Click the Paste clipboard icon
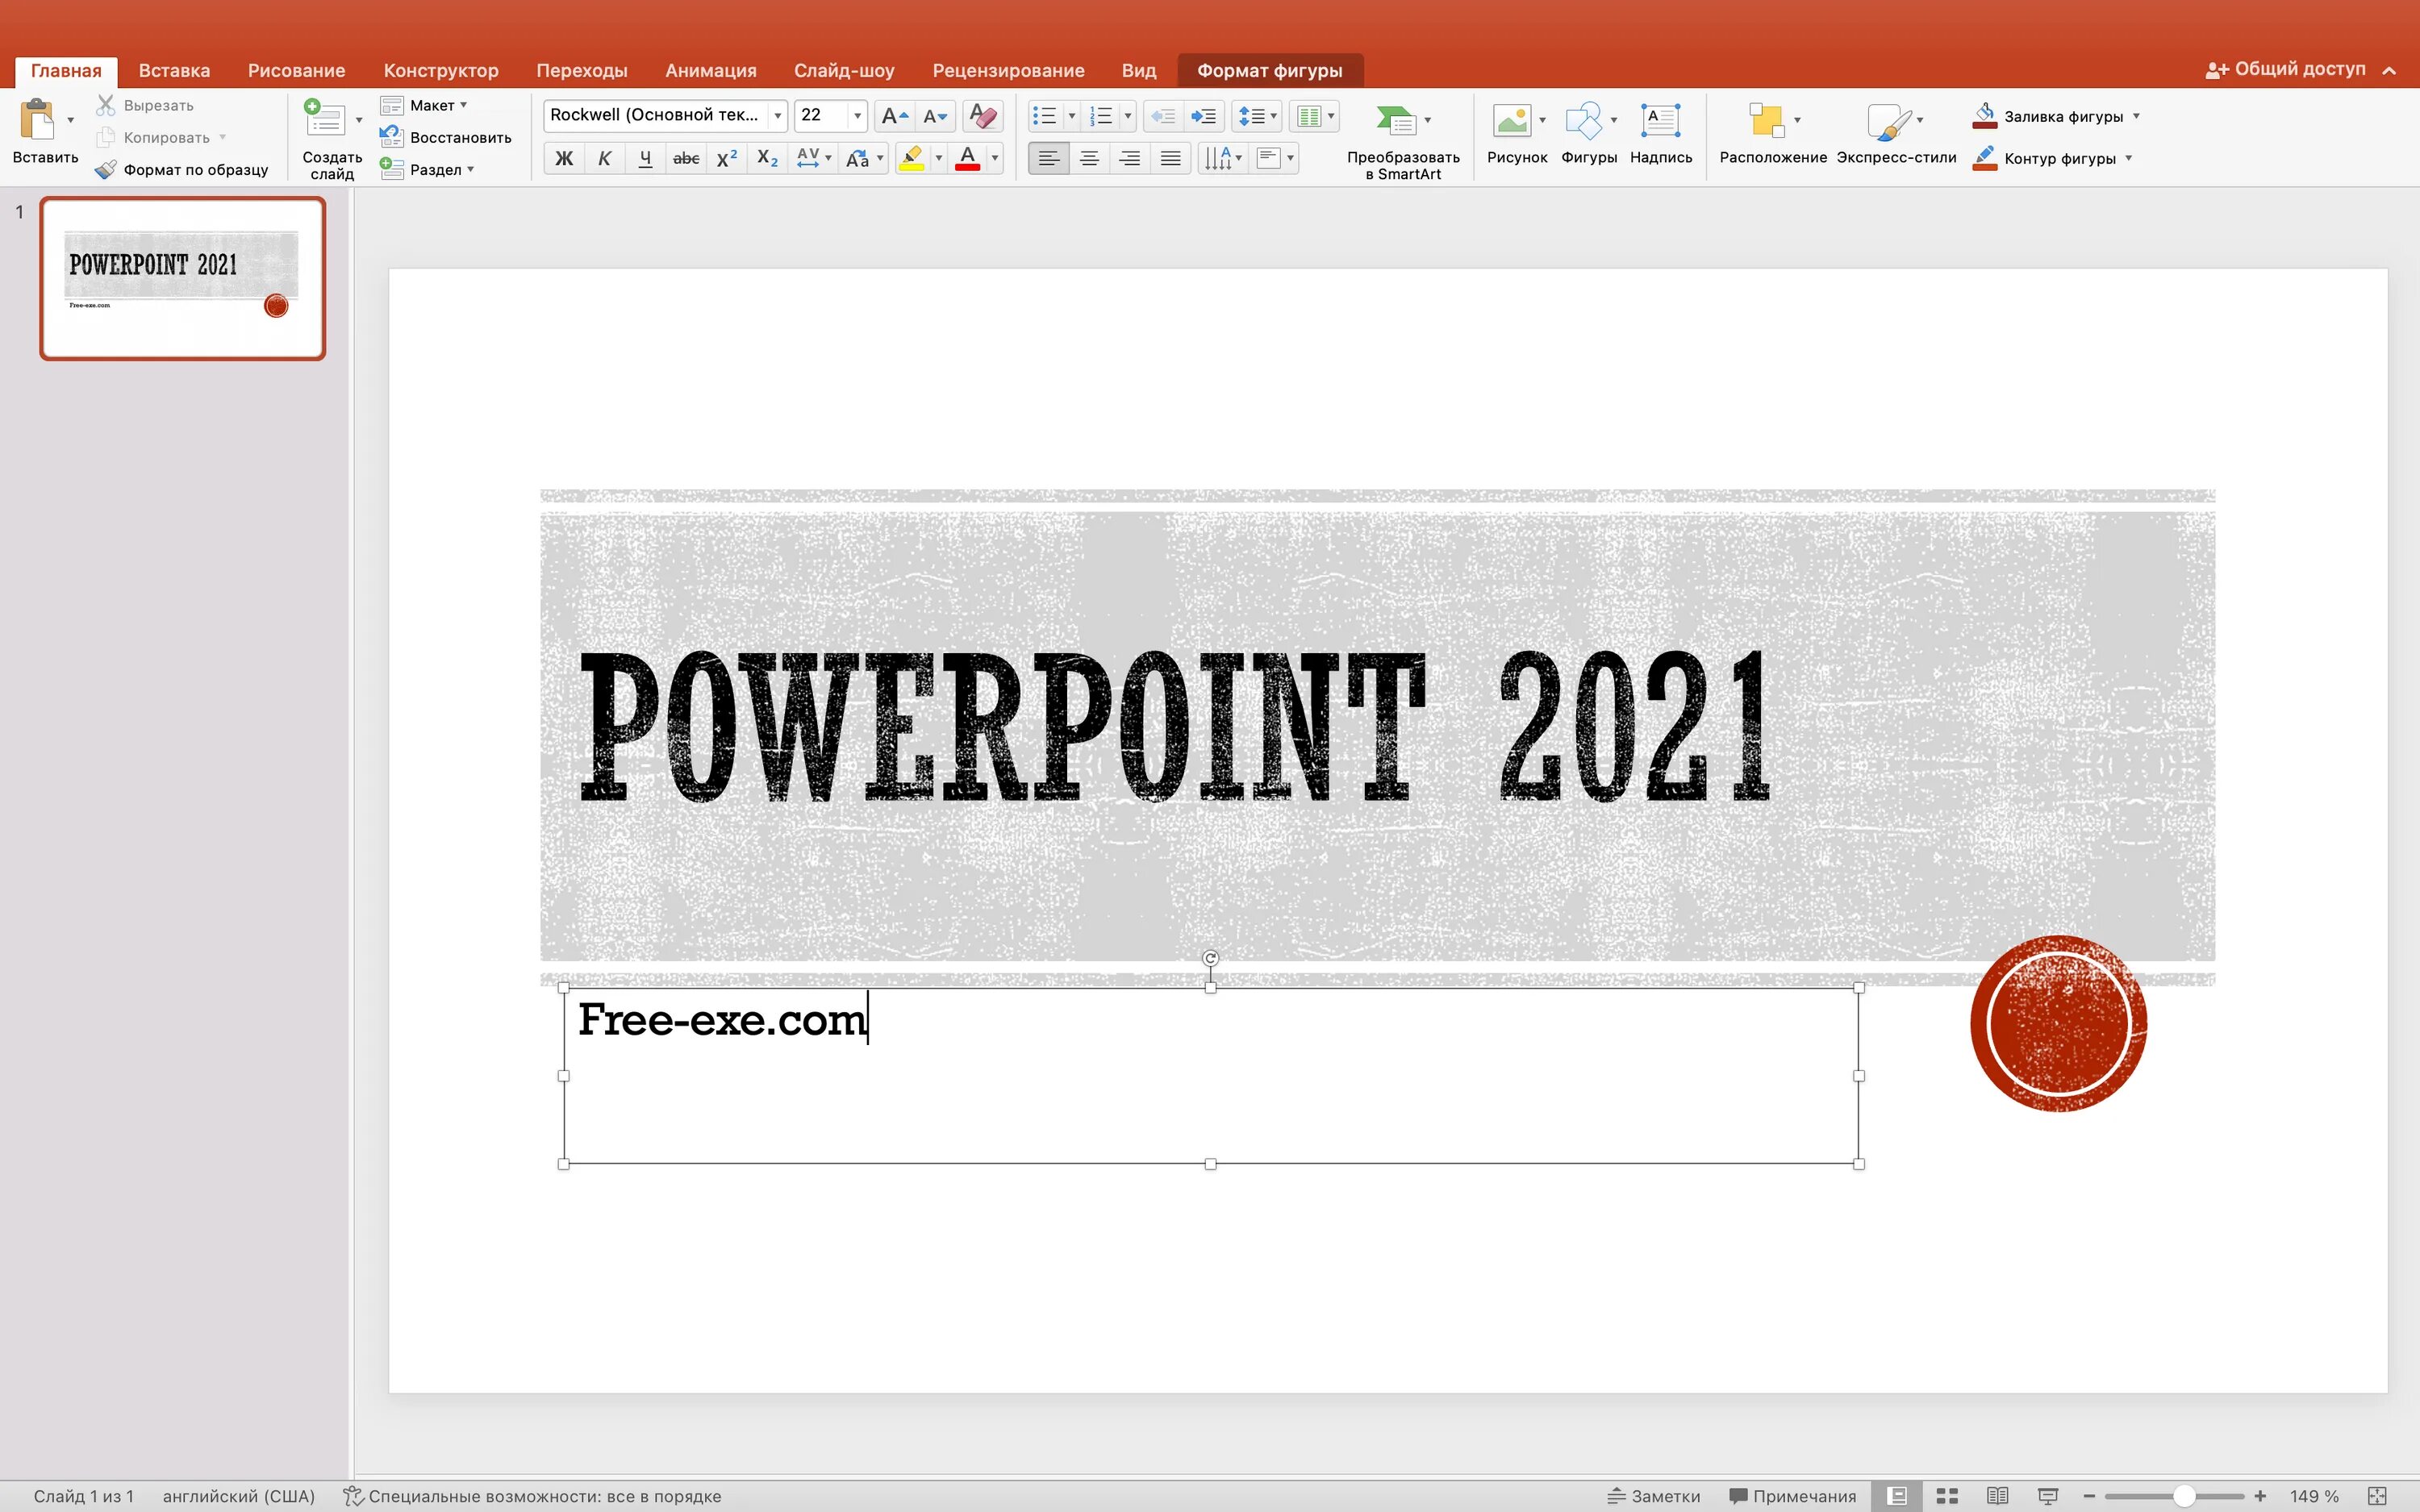 (37, 120)
